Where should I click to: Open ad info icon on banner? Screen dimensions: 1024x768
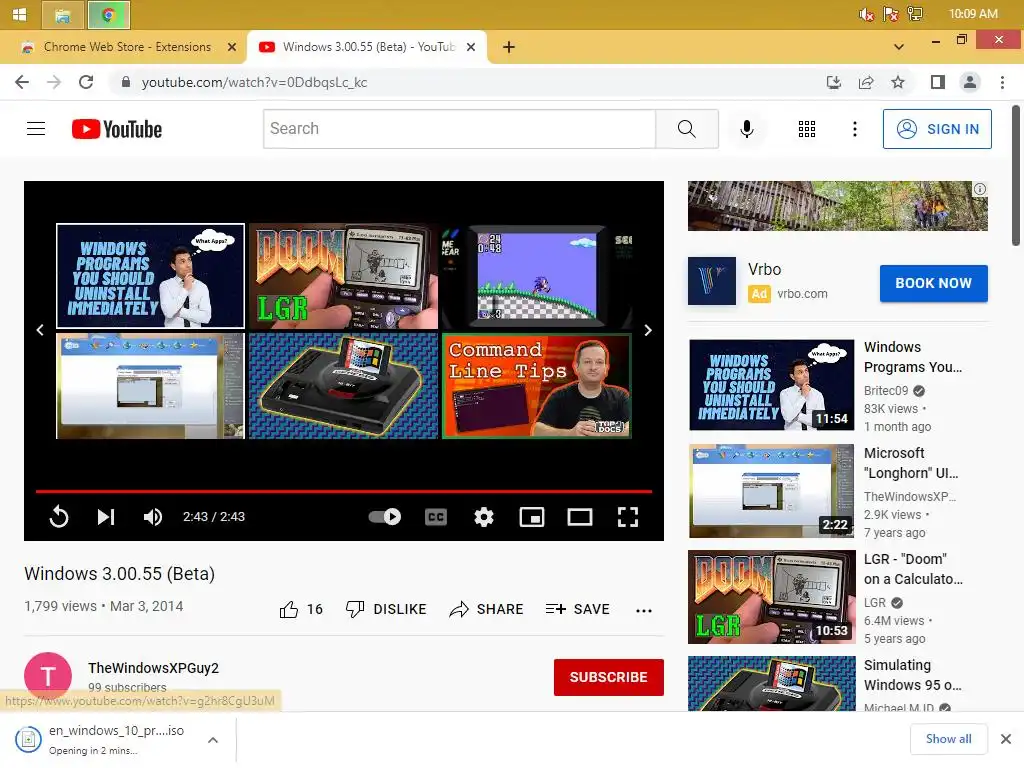coord(980,189)
